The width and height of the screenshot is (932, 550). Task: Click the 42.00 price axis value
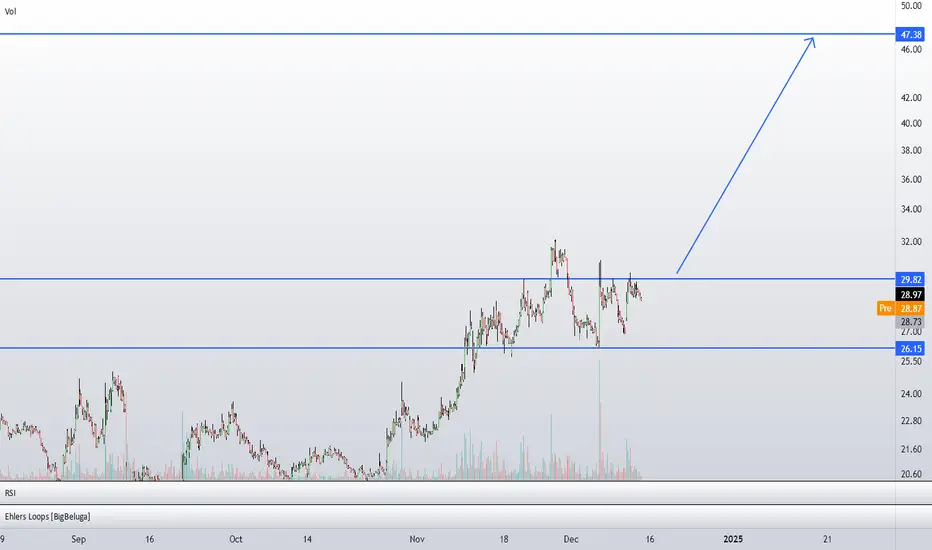pos(911,98)
